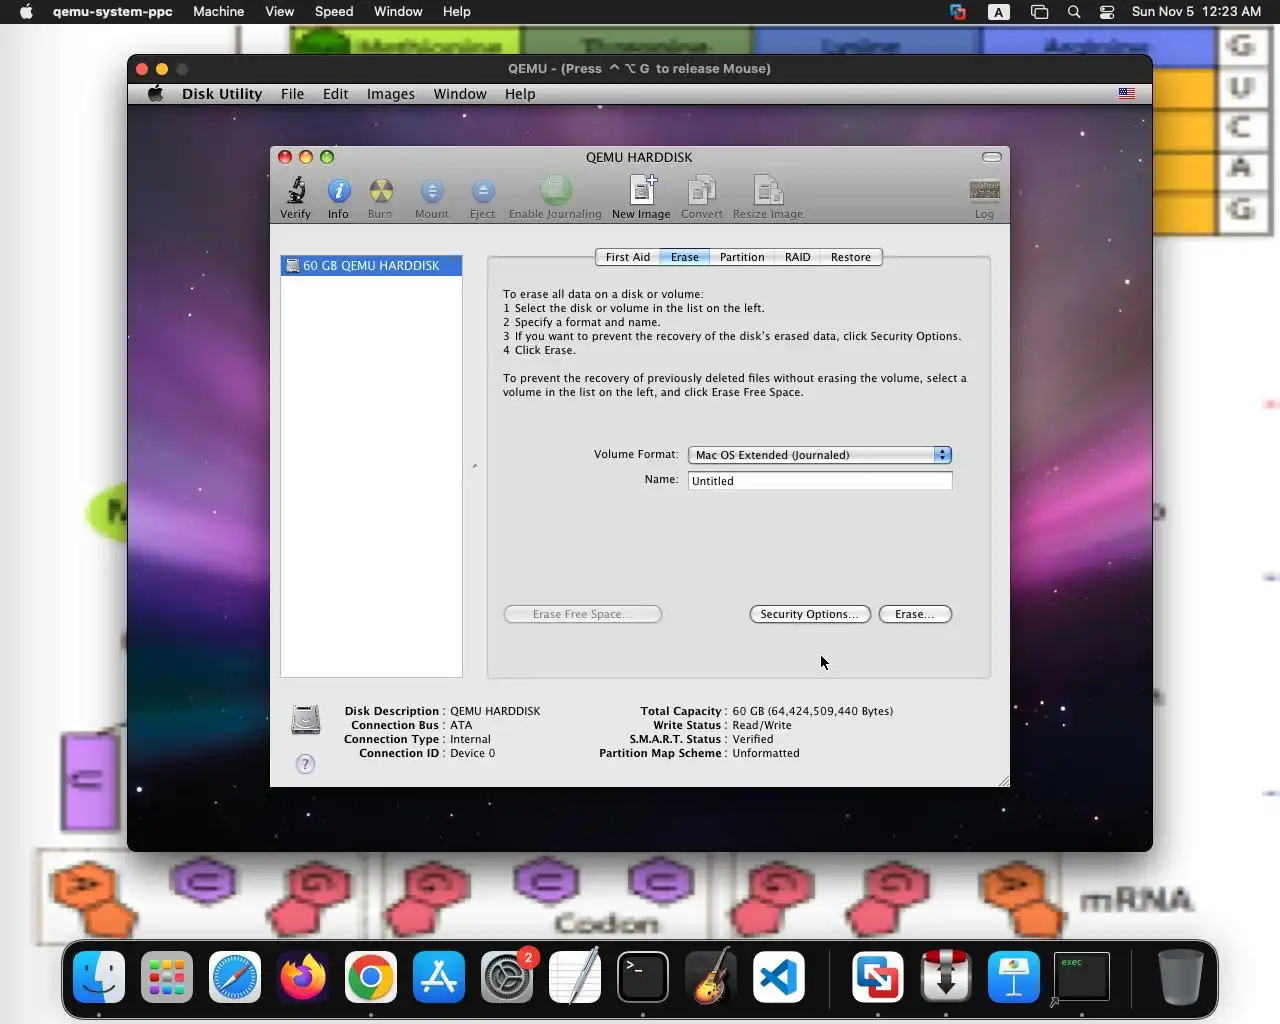Click the Erase... button
1280x1024 pixels.
(915, 614)
